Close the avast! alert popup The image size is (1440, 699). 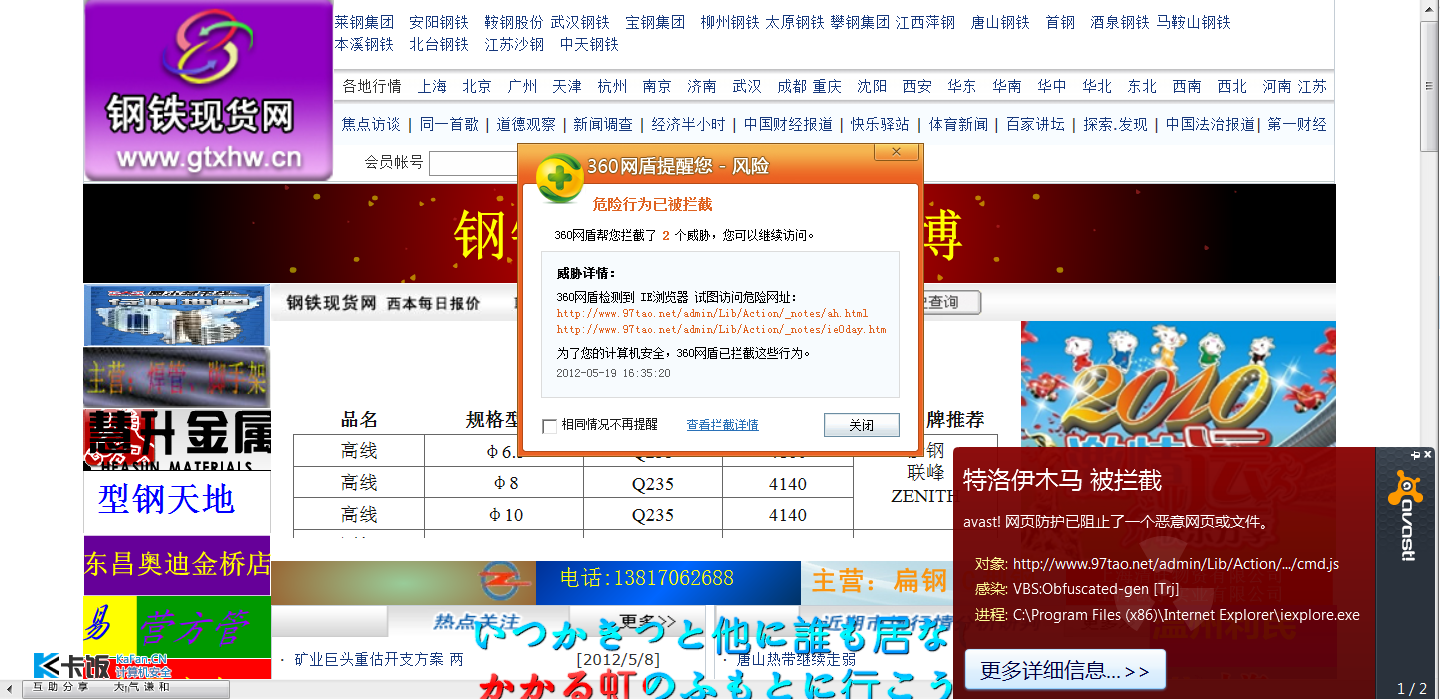point(1429,455)
